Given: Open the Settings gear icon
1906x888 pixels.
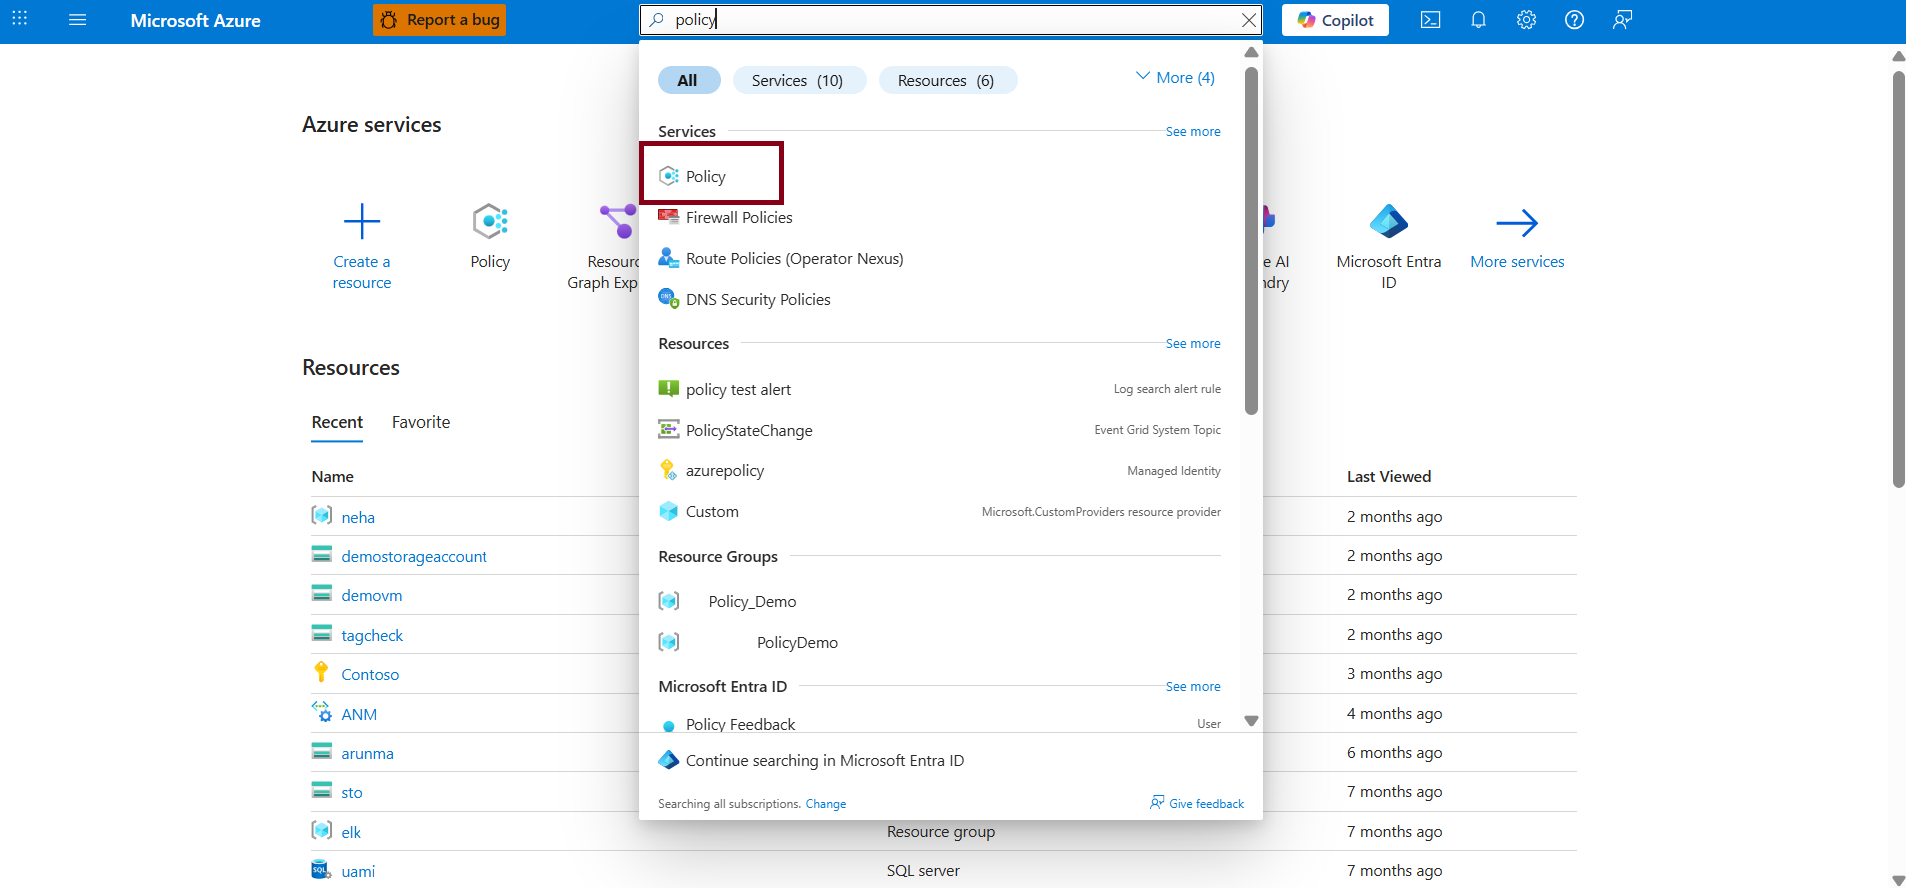Looking at the screenshot, I should click(x=1526, y=20).
